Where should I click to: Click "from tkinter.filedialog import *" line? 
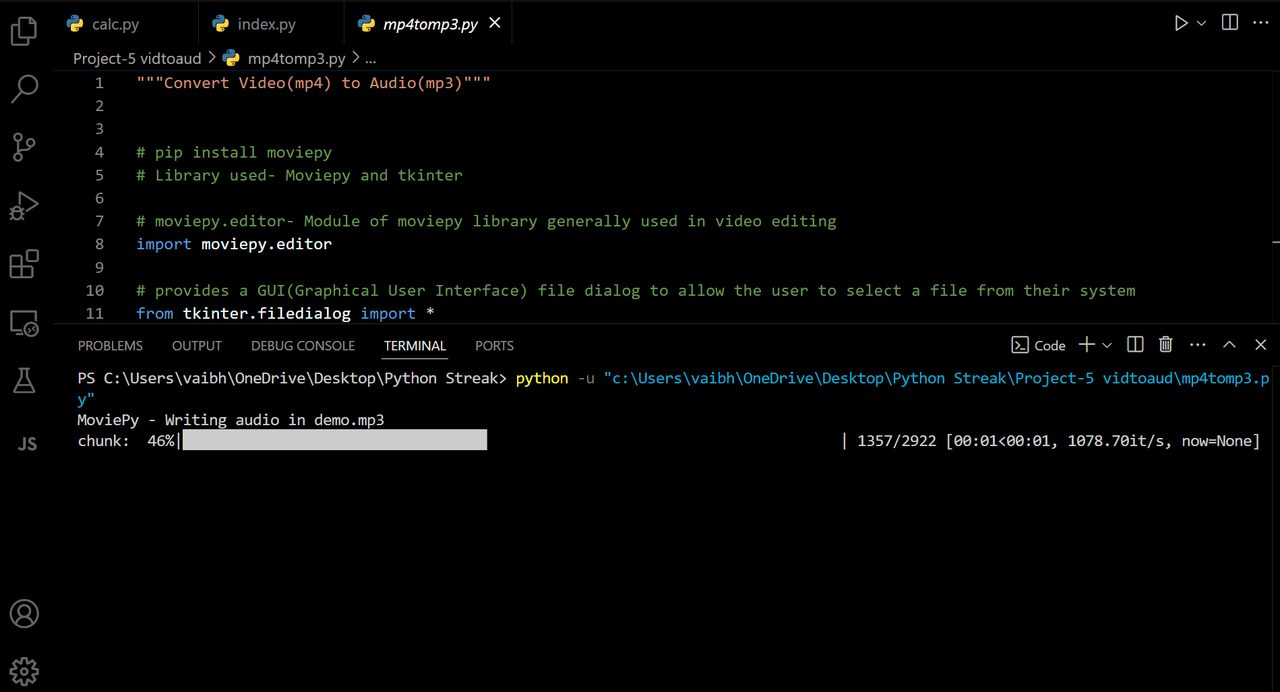[x=285, y=313]
